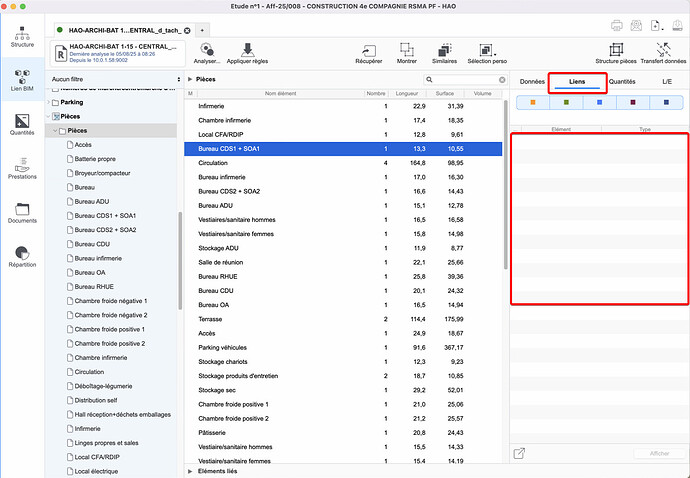Viewport: 690px width, 478px height.
Task: Select the navy color filter
Action: tap(666, 102)
